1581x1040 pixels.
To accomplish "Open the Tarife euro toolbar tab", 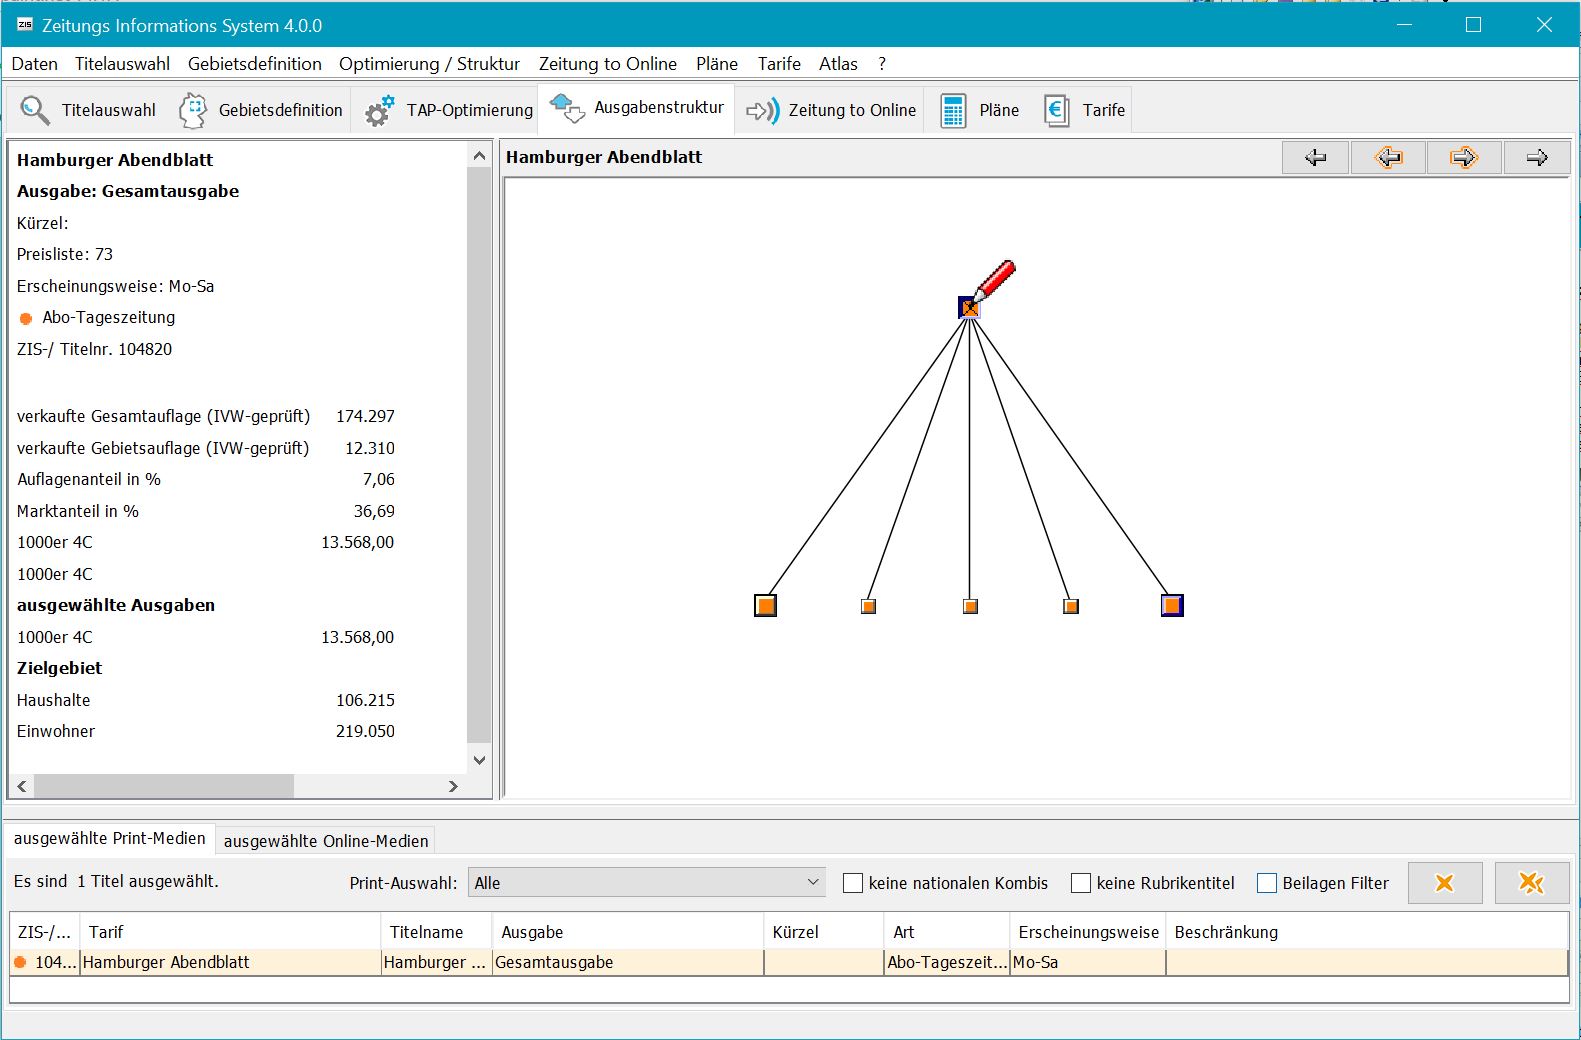I will point(1084,110).
